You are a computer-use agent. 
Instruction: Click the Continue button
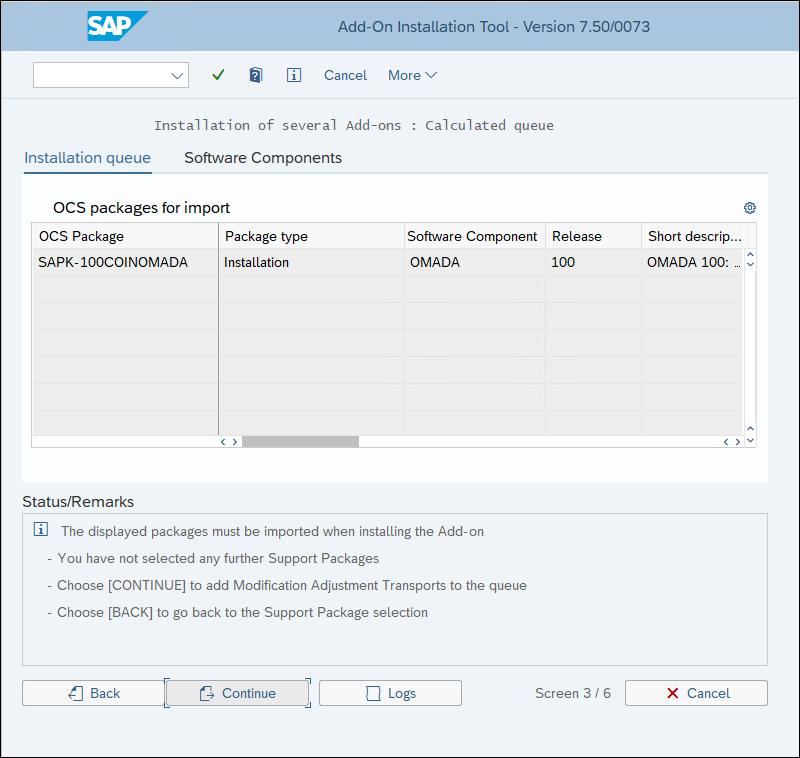237,693
